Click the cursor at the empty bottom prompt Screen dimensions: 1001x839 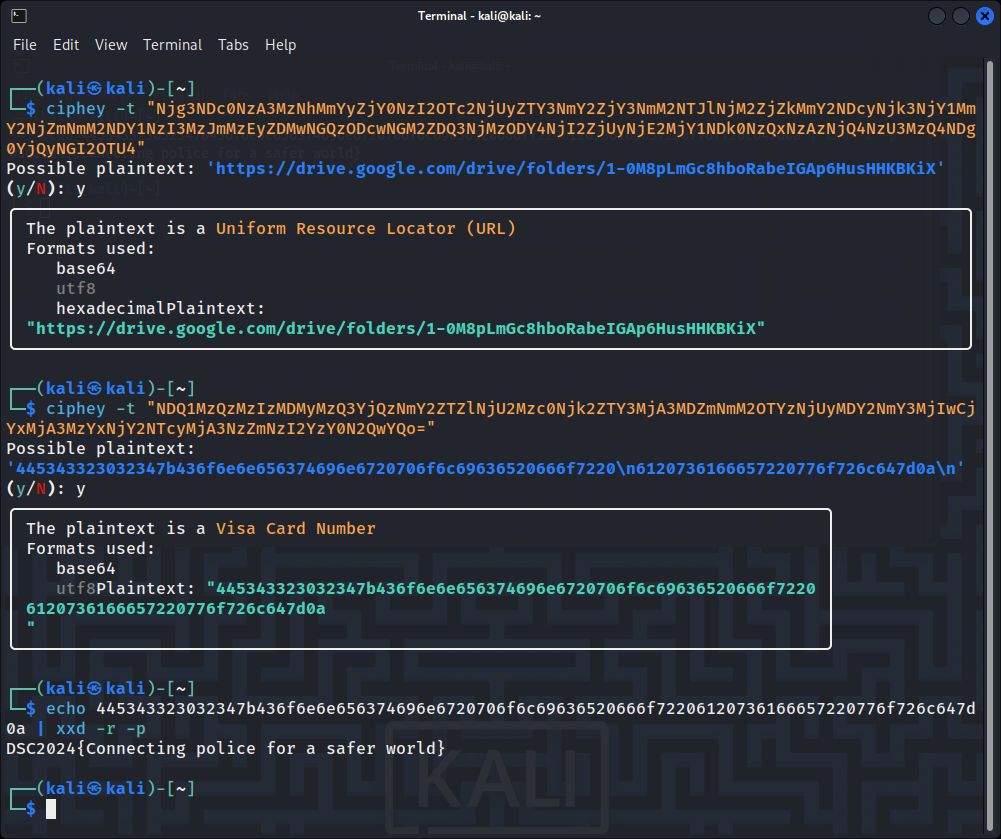point(51,808)
